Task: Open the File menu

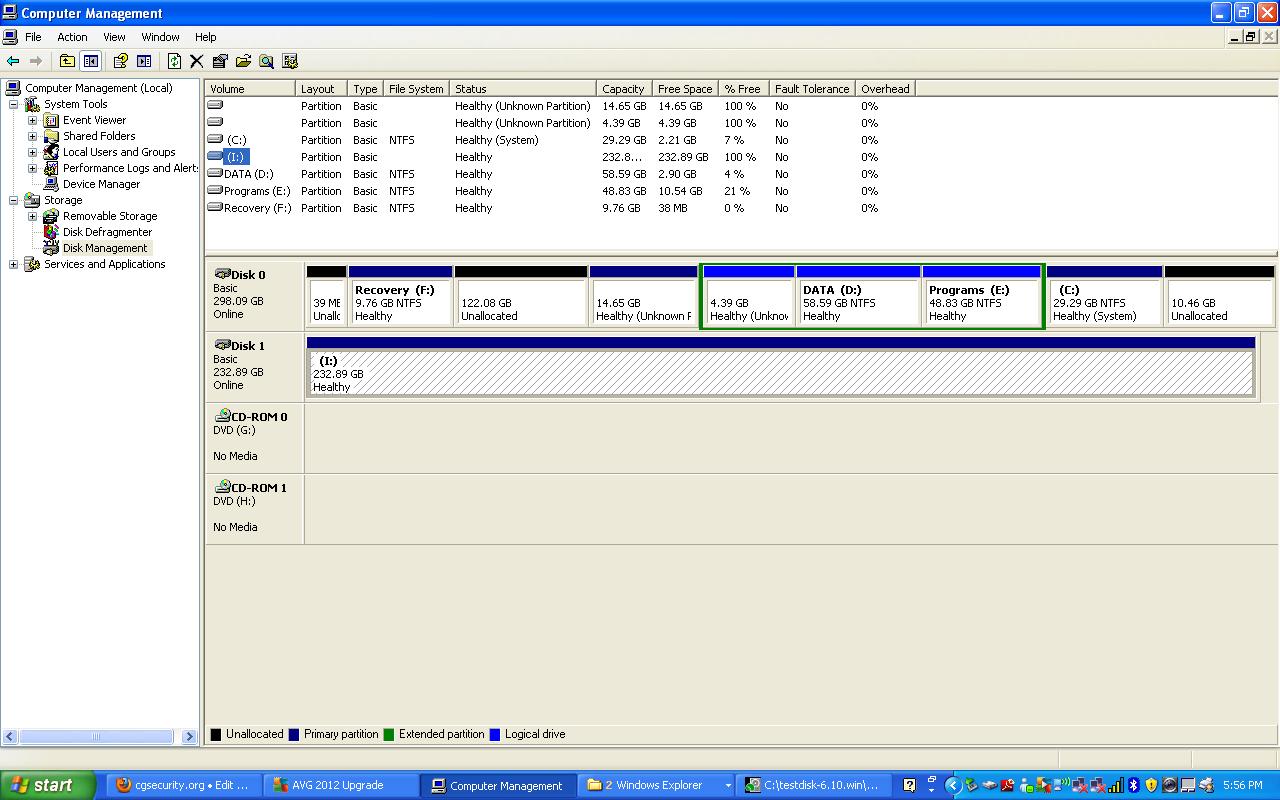Action: pos(33,37)
